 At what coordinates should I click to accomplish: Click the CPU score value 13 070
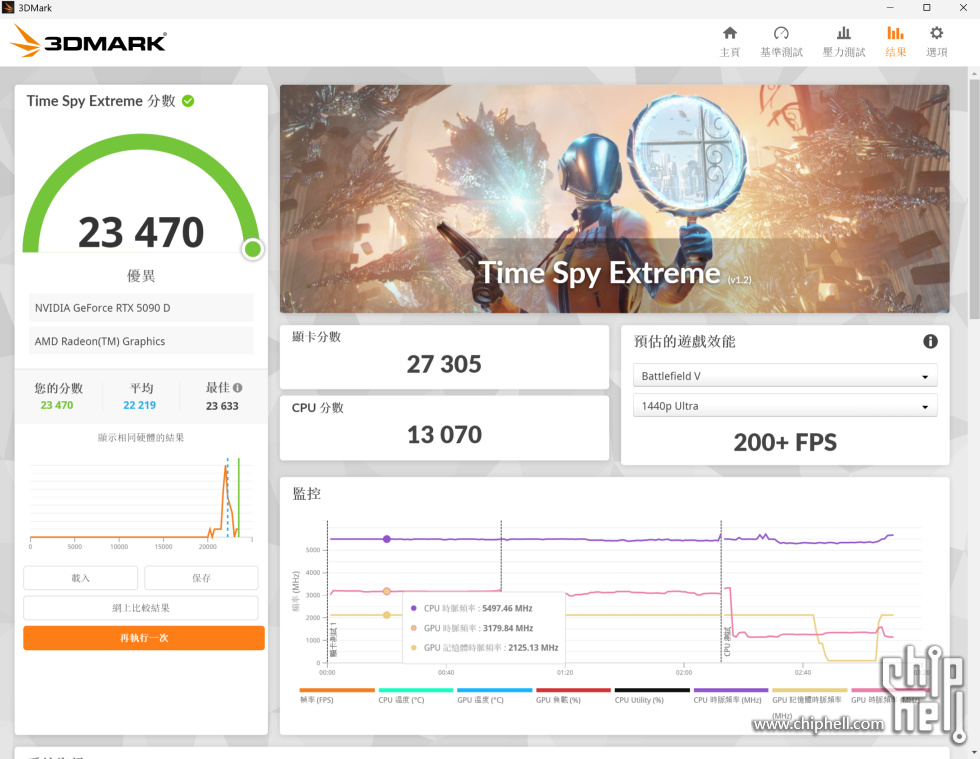point(444,435)
